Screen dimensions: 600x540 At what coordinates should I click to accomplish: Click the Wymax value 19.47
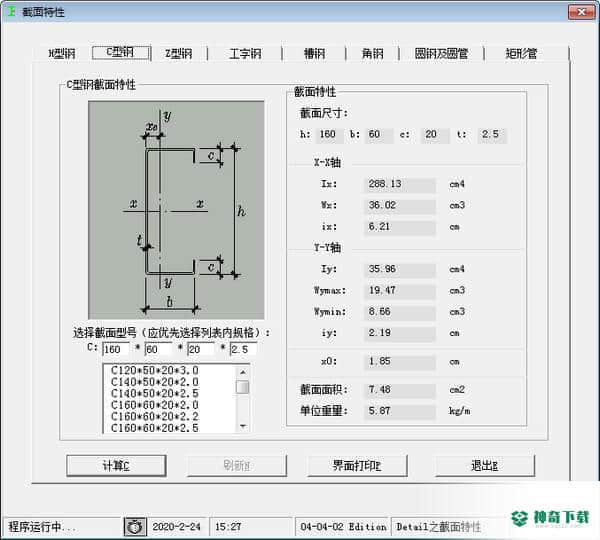point(399,291)
